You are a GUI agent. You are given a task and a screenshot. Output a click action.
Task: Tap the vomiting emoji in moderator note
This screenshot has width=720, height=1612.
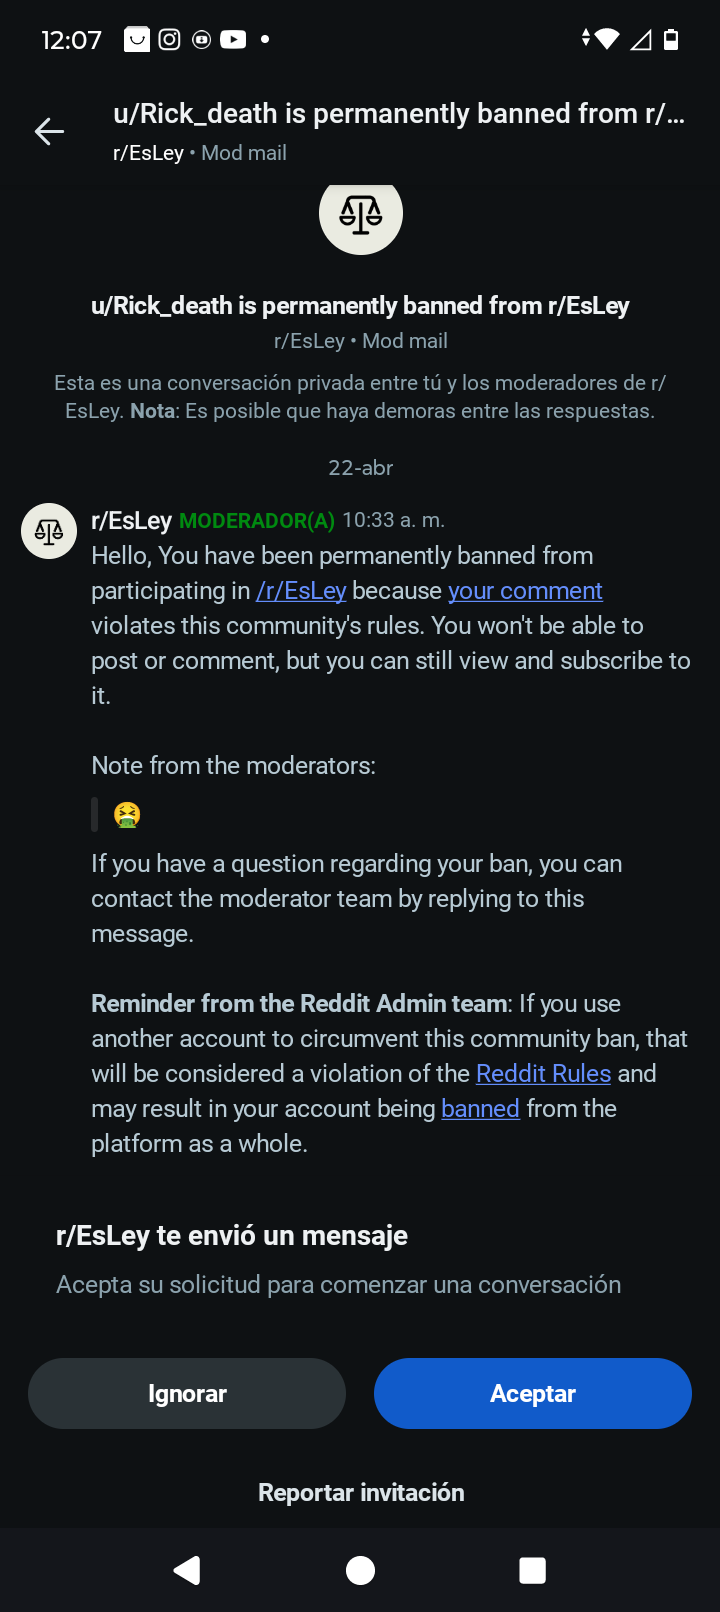[127, 815]
